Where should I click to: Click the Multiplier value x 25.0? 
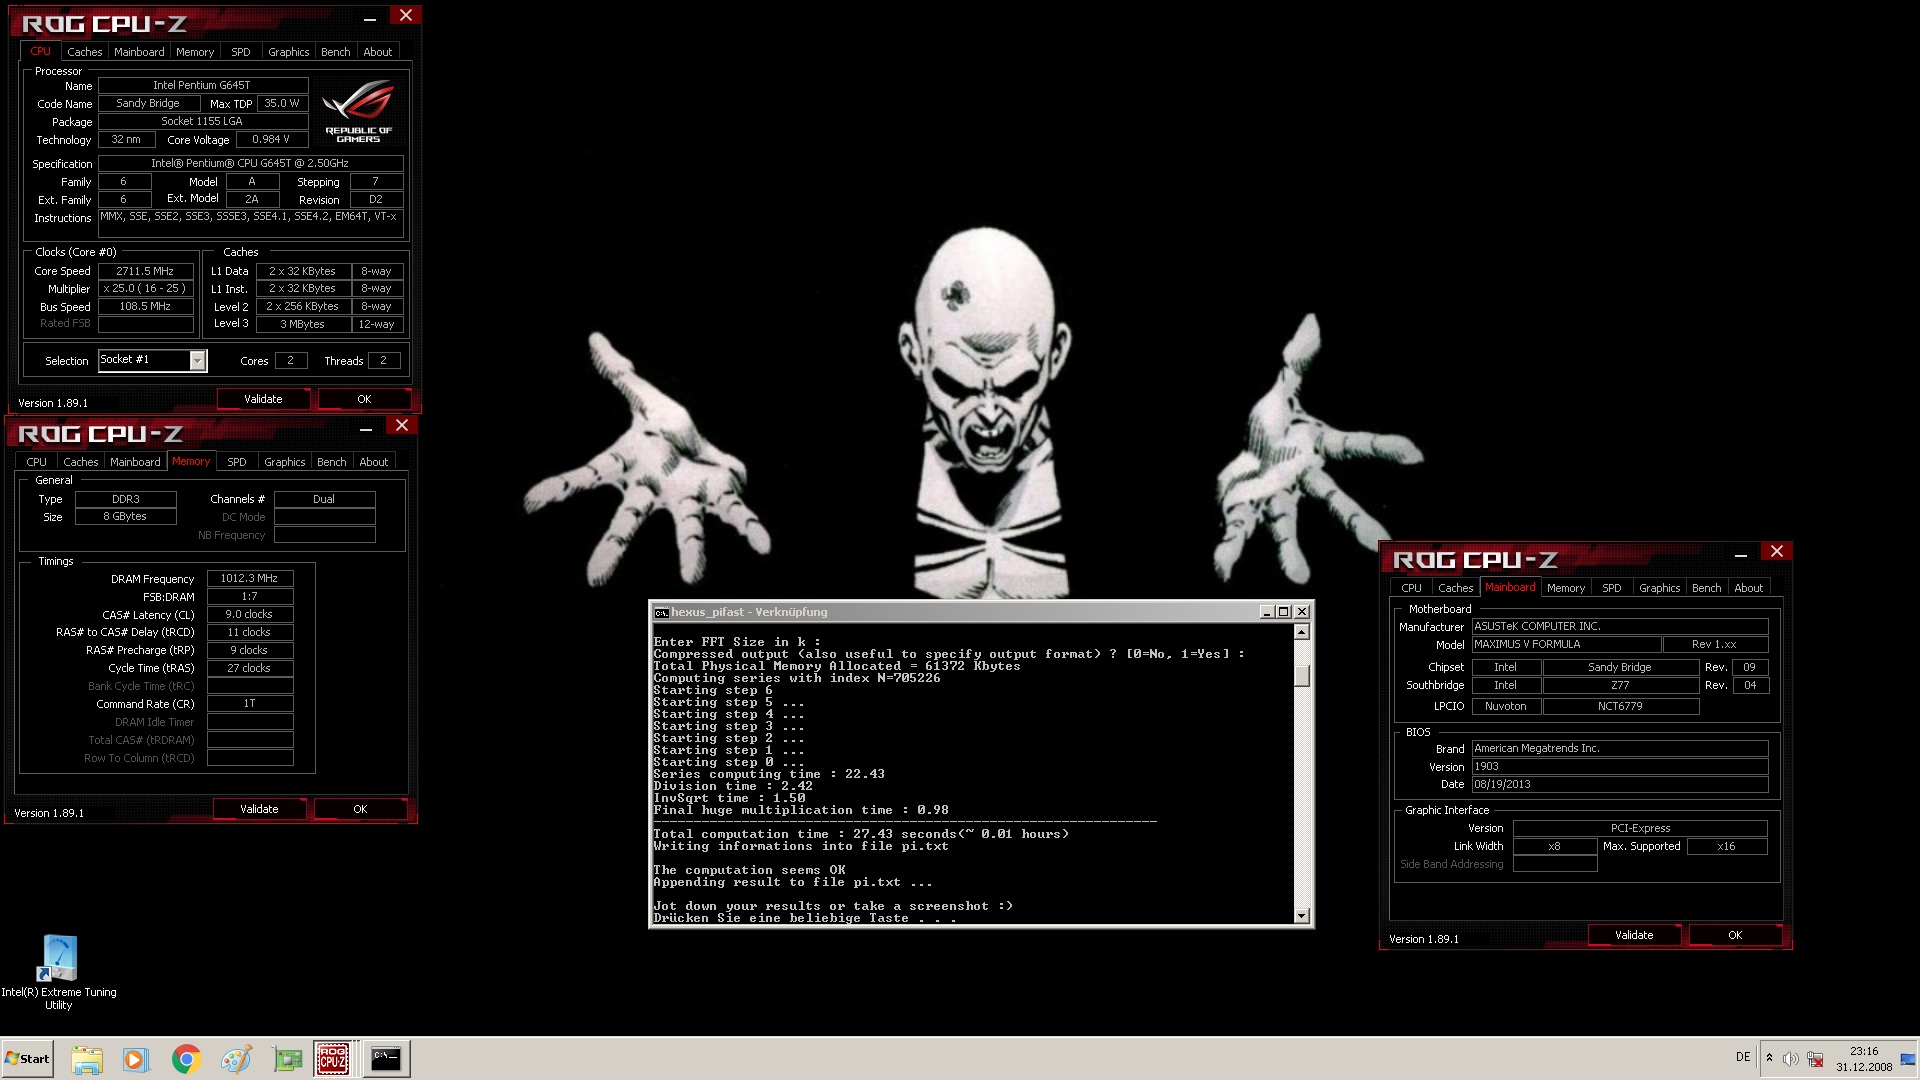coord(146,289)
